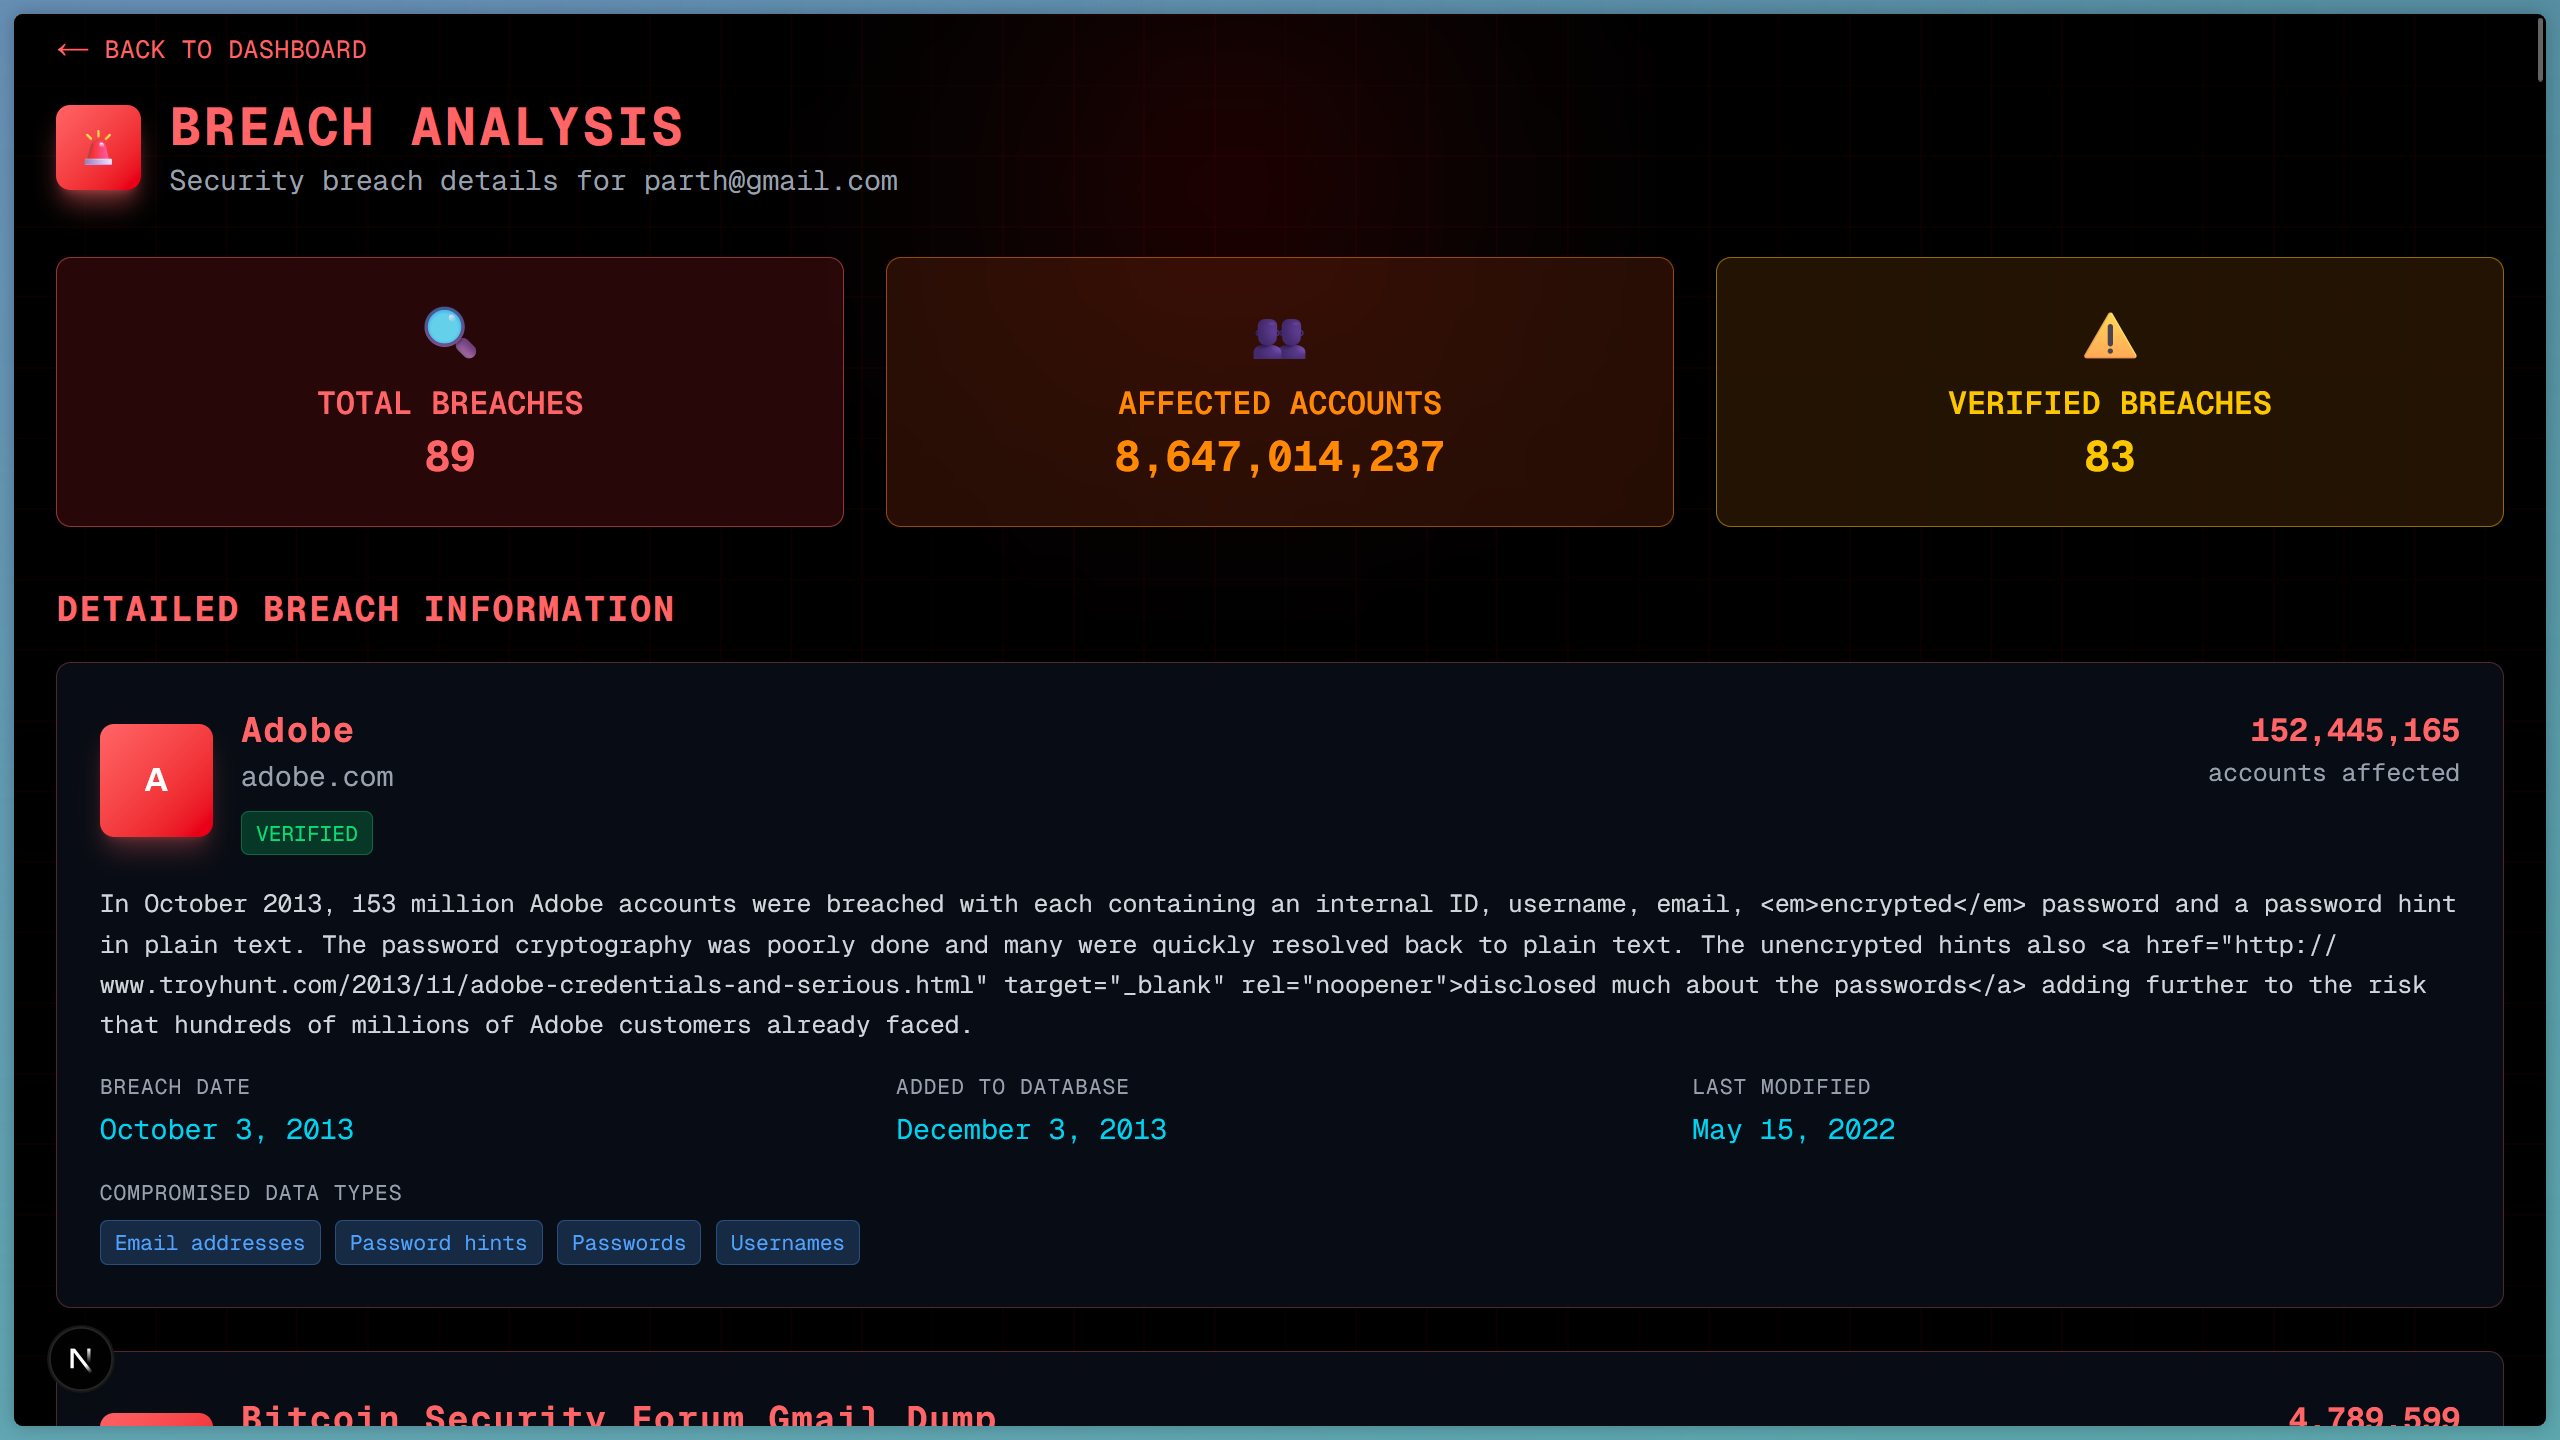This screenshot has width=2560, height=1440.
Task: Click the Usernames data type tag
Action: click(x=787, y=1243)
